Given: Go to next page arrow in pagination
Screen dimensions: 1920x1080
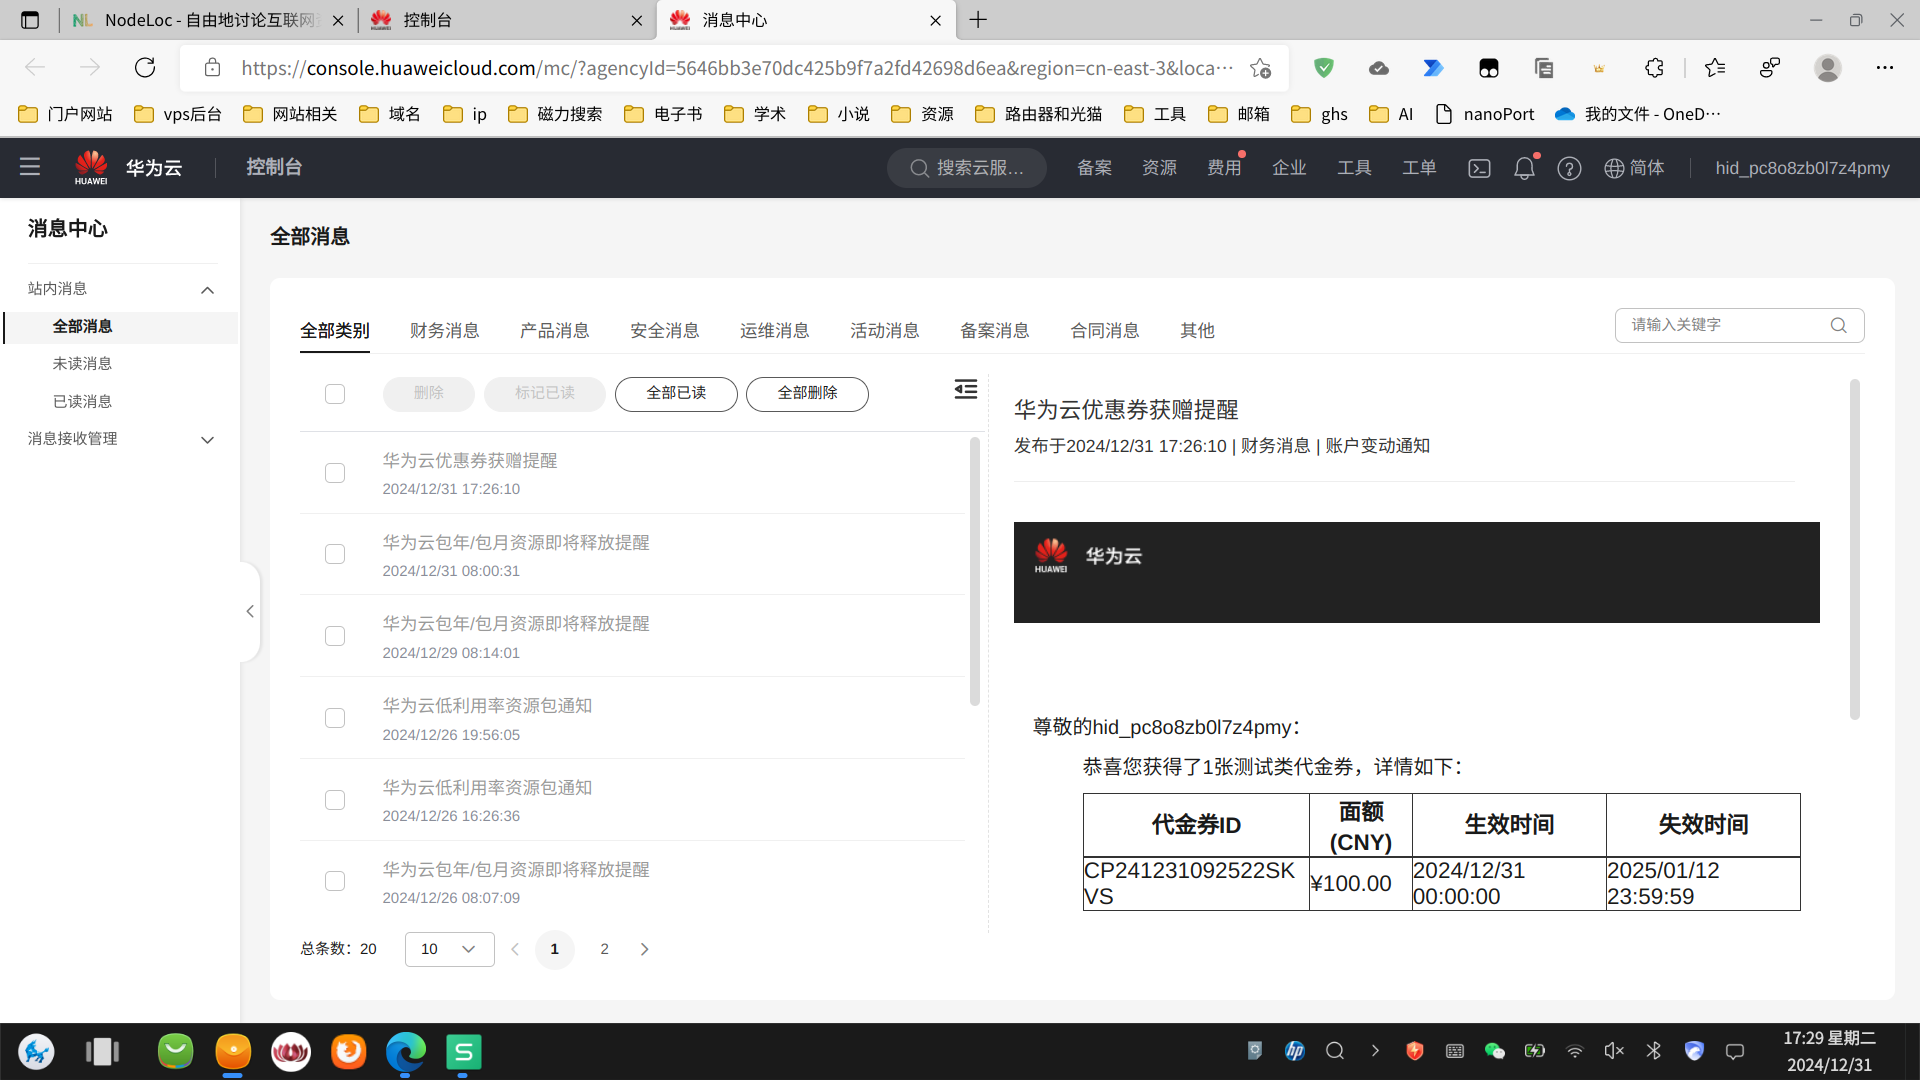Looking at the screenshot, I should [645, 949].
